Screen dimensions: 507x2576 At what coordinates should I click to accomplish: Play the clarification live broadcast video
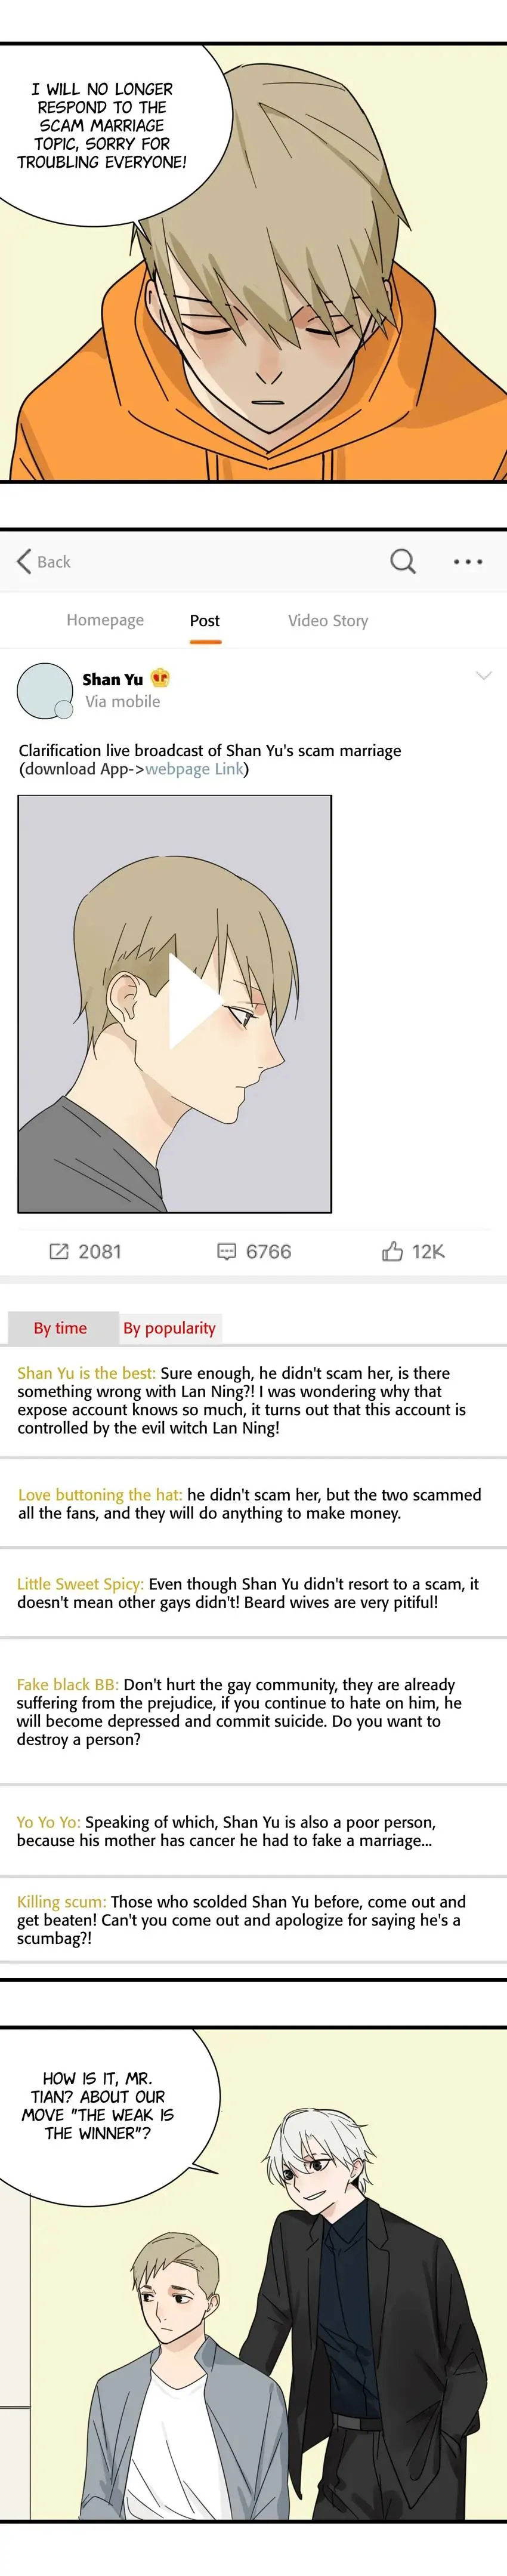(x=195, y=1002)
